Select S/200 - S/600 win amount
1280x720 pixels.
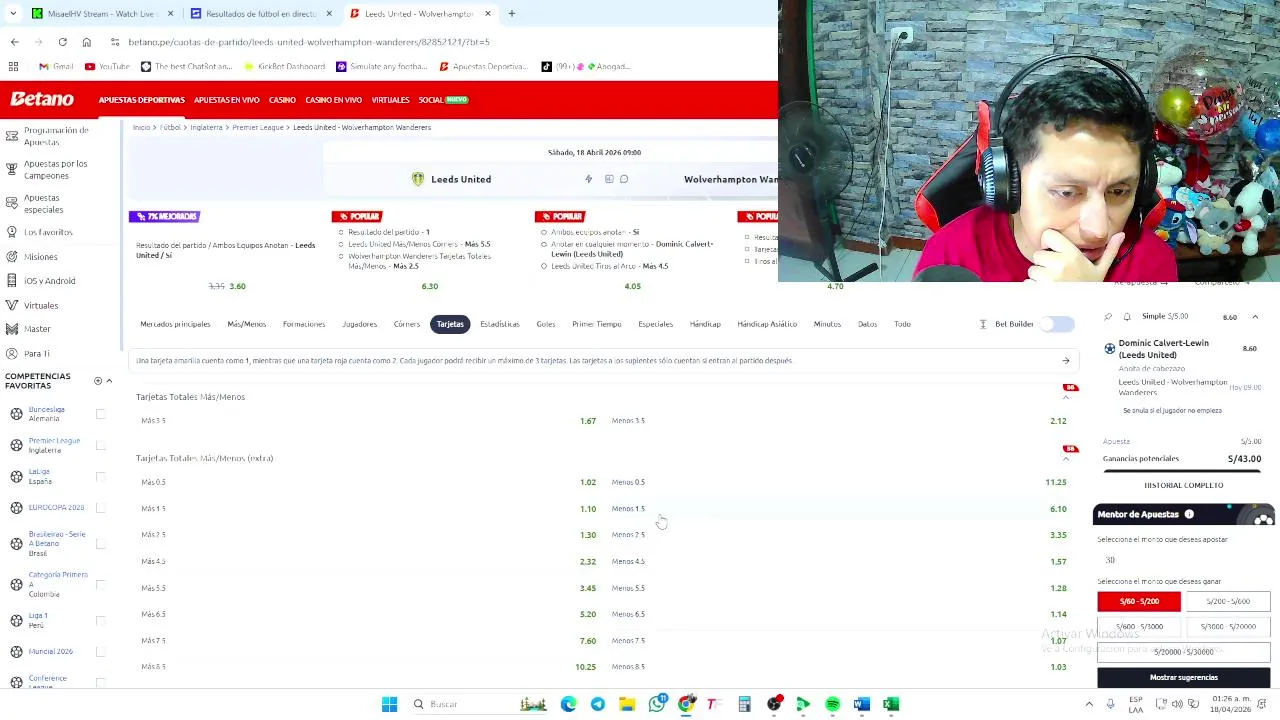1228,601
